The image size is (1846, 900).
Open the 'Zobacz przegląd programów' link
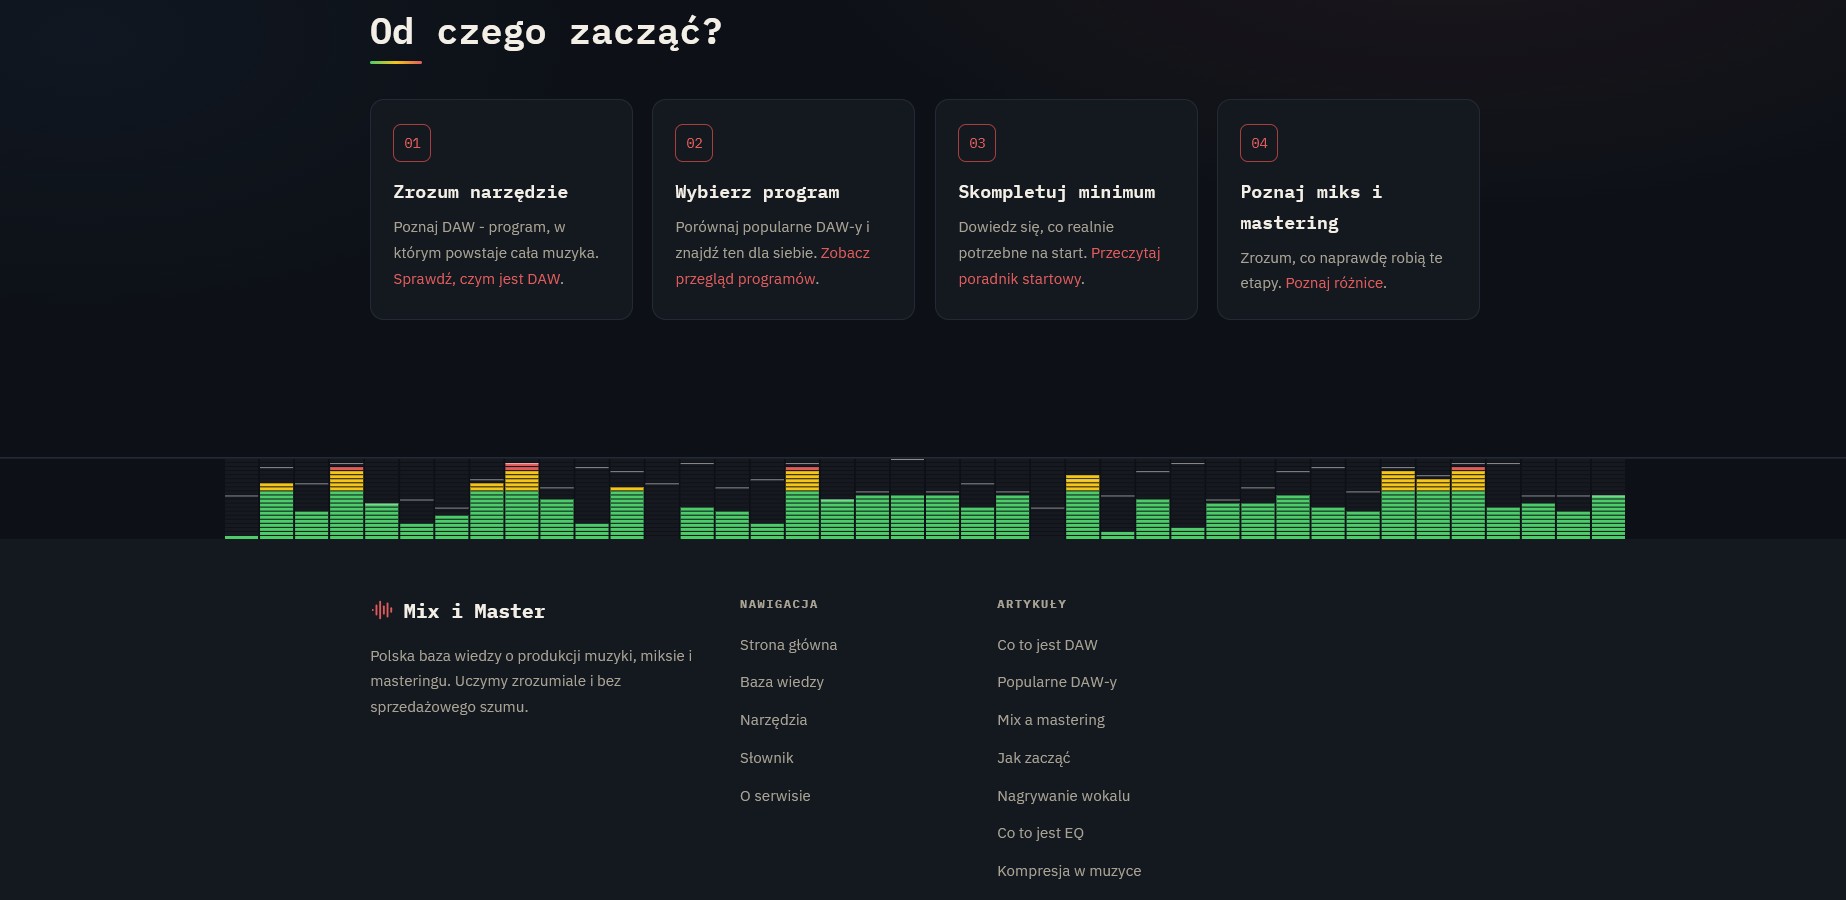(x=772, y=266)
